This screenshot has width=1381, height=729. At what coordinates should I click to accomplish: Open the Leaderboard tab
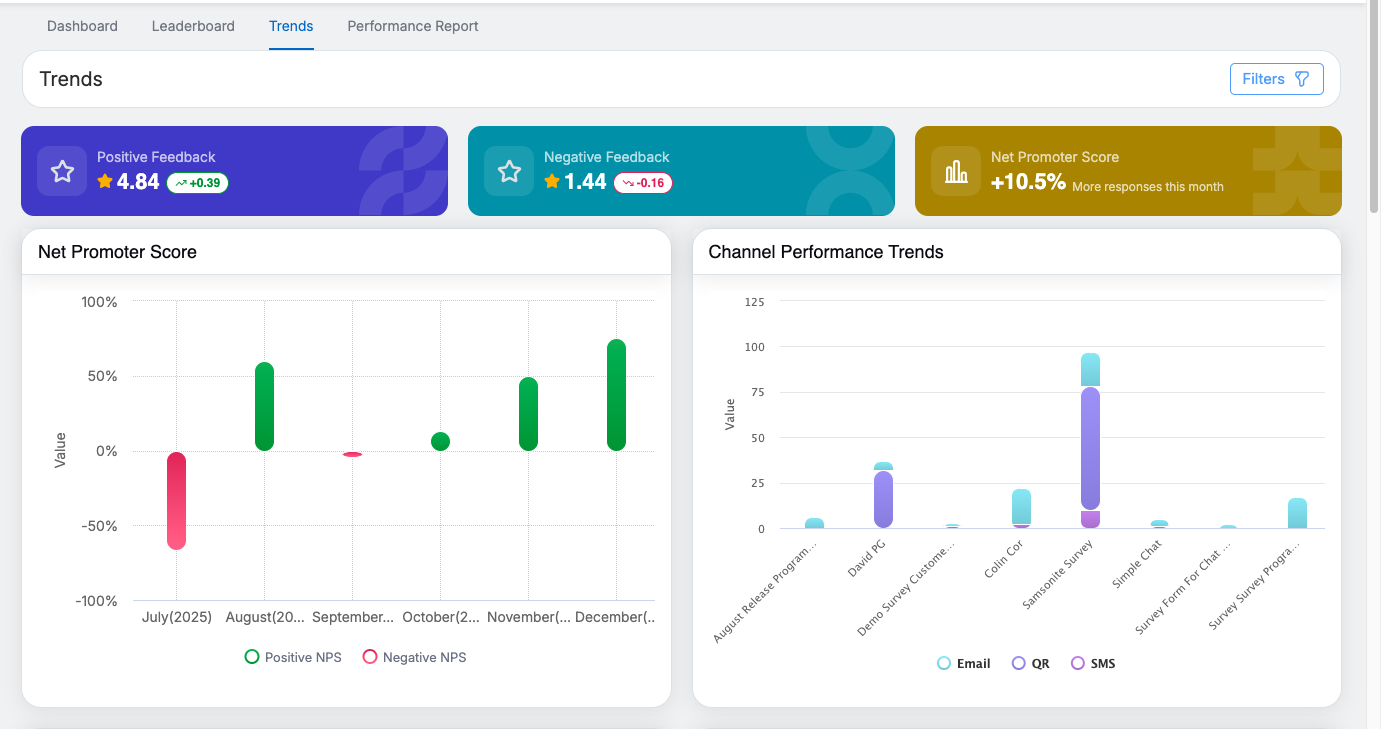(193, 26)
